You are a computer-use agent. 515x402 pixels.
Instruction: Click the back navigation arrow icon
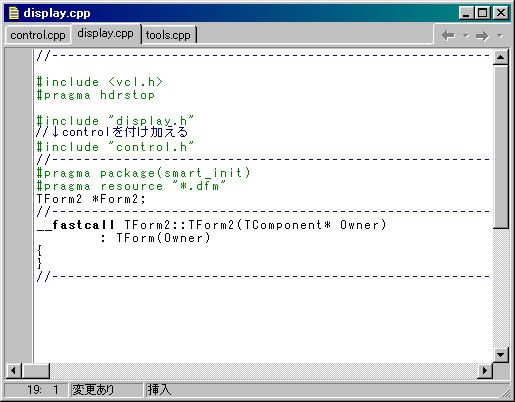point(448,35)
